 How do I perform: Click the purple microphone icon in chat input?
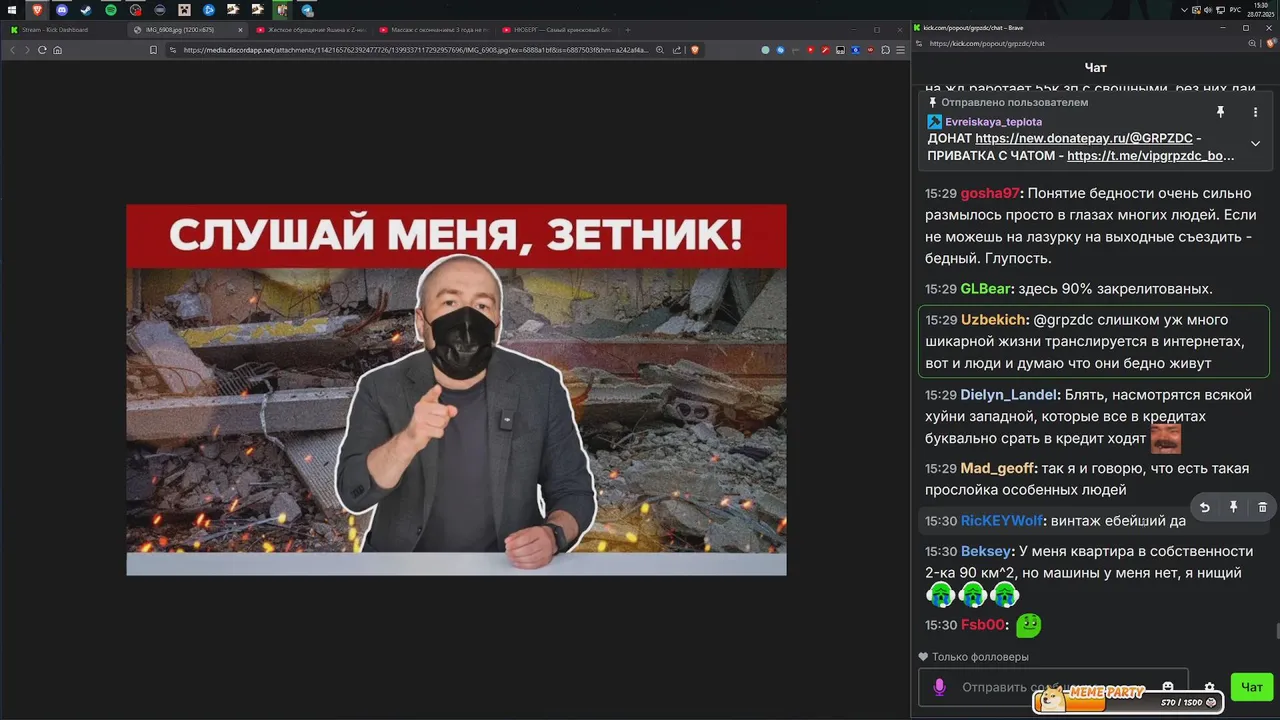coord(939,687)
